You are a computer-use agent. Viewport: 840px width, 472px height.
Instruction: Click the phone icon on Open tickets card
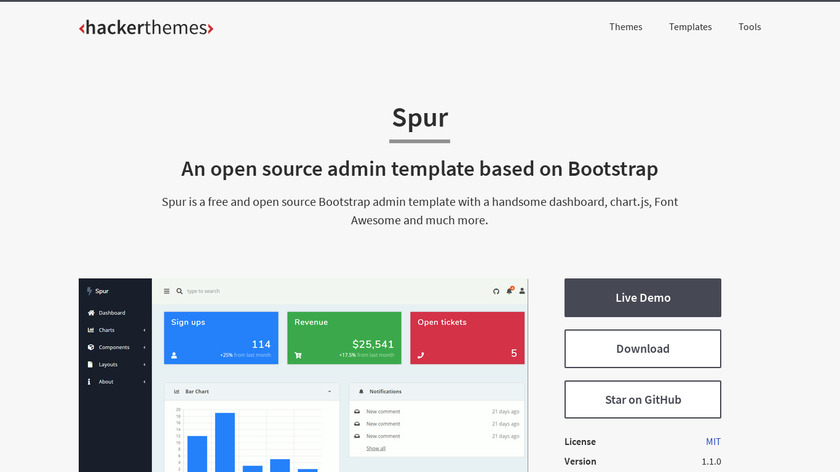point(421,355)
